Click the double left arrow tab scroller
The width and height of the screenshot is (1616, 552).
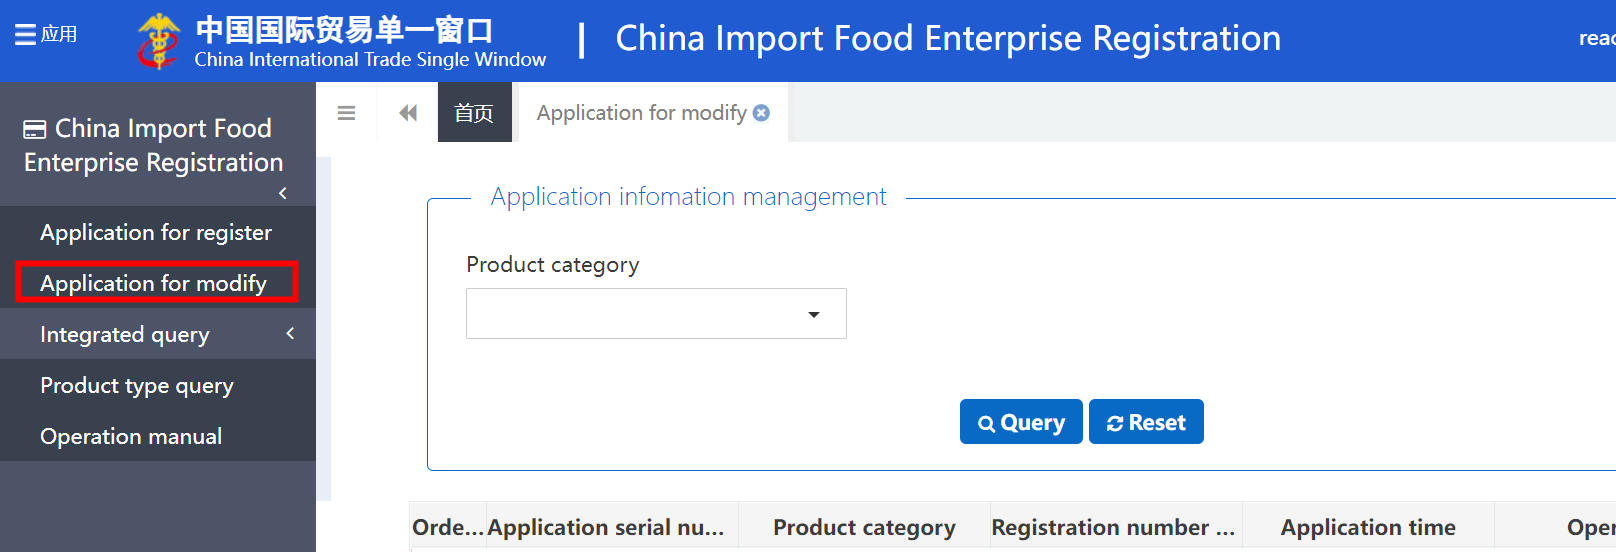(x=408, y=113)
